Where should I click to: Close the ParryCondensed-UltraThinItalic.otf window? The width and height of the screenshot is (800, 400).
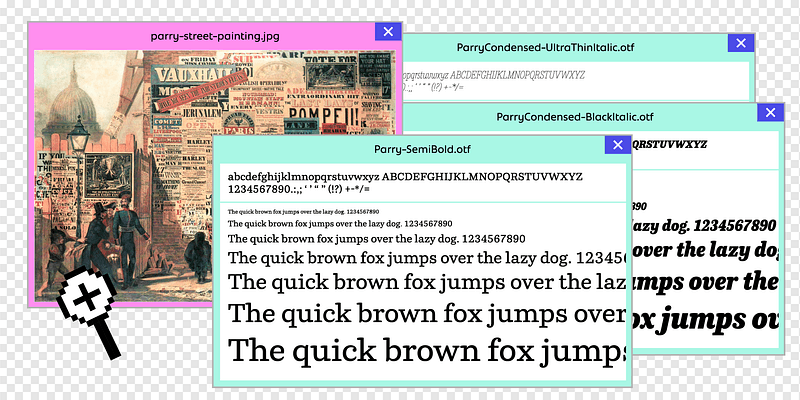[739, 43]
